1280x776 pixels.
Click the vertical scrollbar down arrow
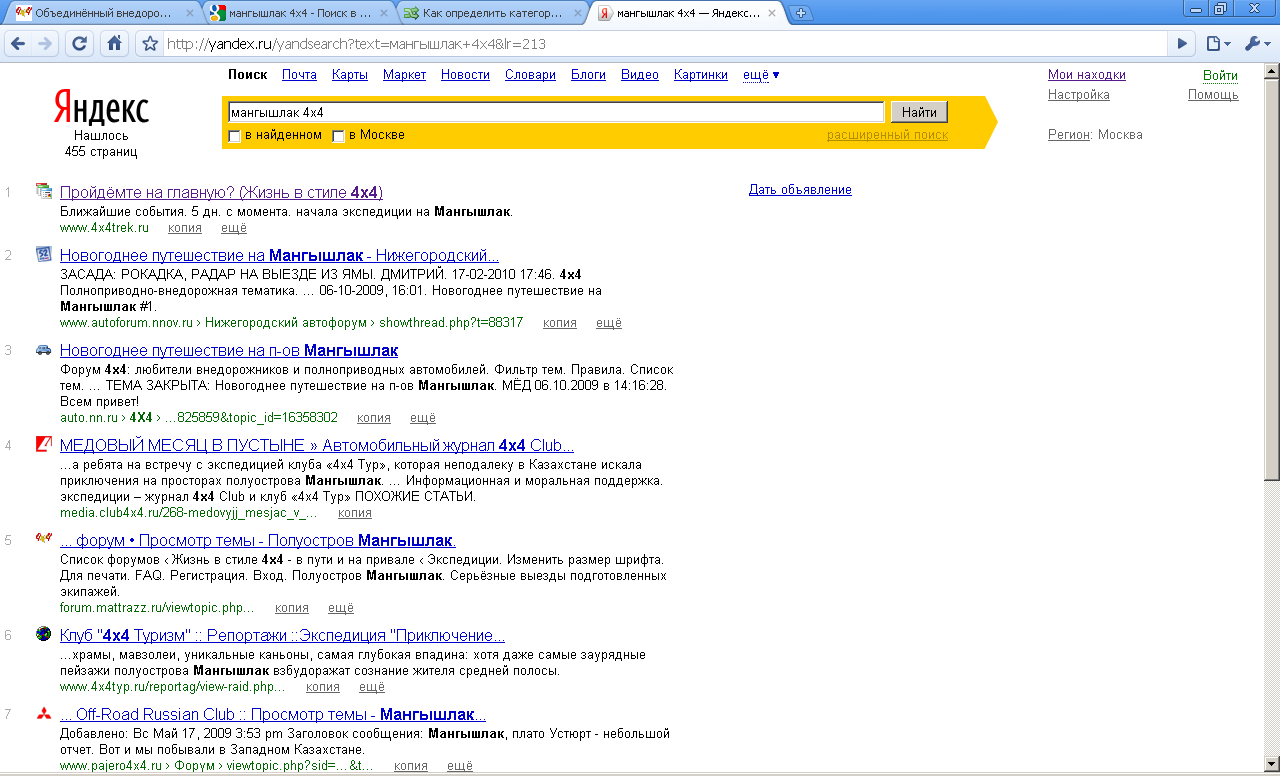1271,767
